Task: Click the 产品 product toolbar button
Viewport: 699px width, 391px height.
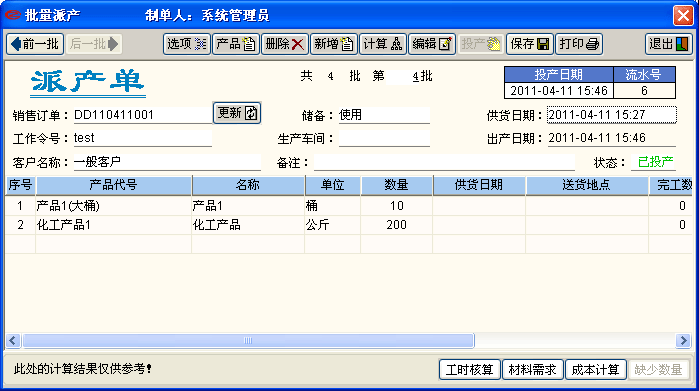Action: pos(236,44)
